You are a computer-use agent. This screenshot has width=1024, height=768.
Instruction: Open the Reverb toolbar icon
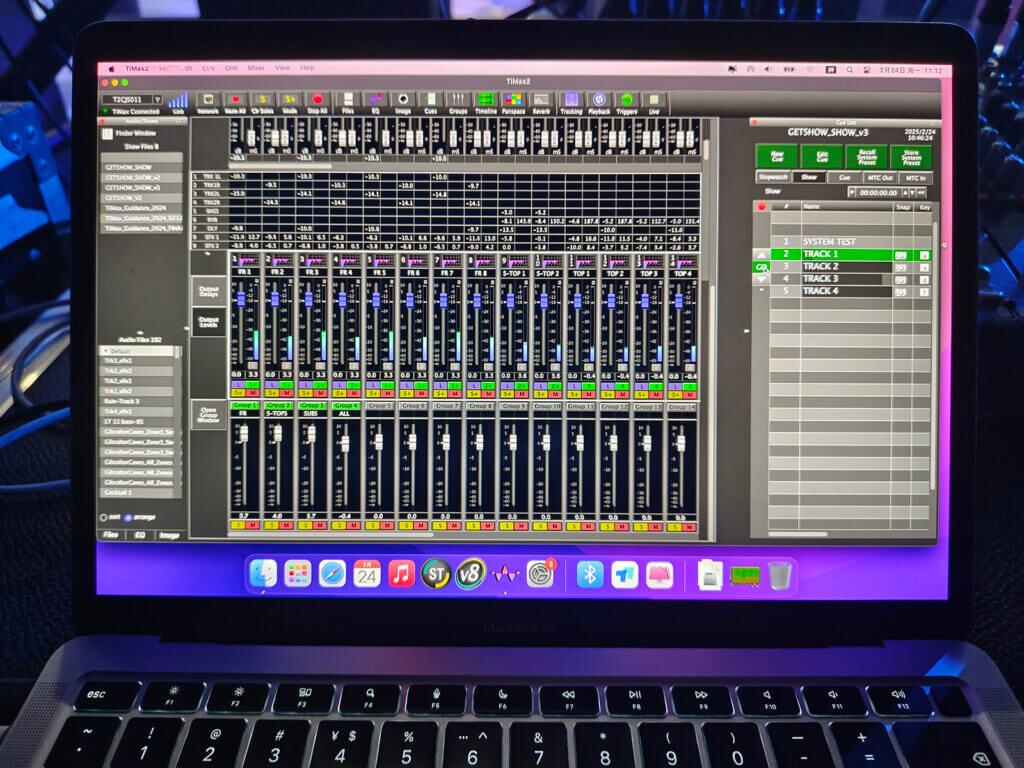tap(541, 99)
